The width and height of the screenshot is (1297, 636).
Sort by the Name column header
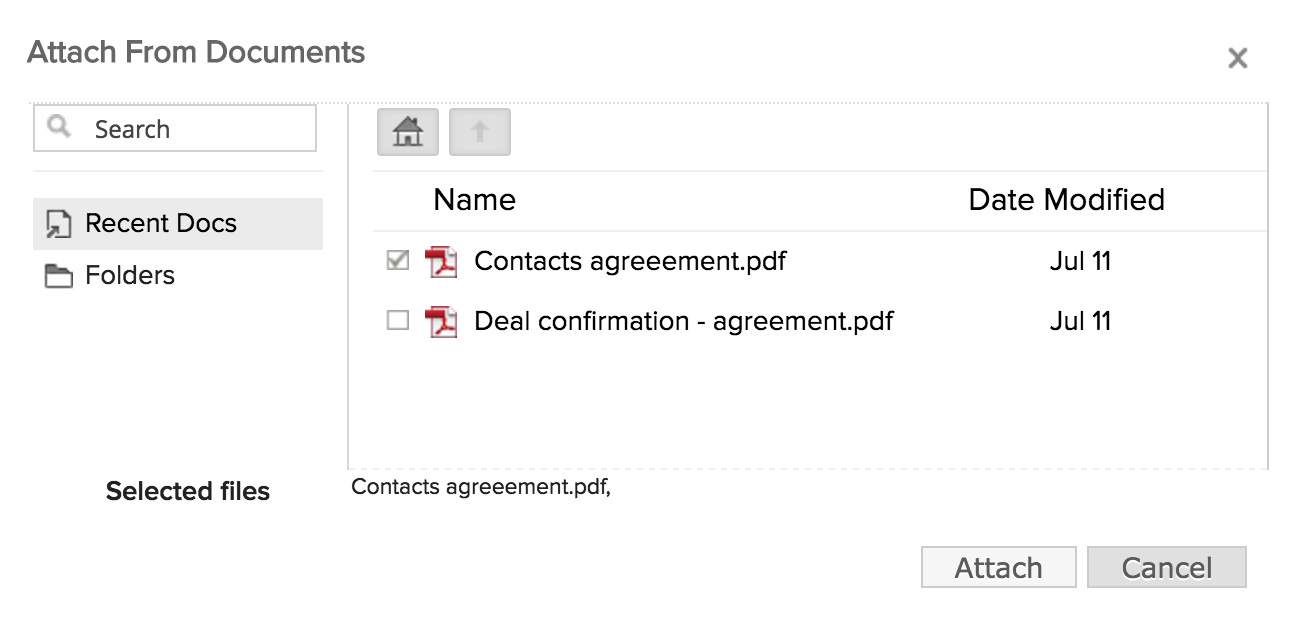point(475,200)
